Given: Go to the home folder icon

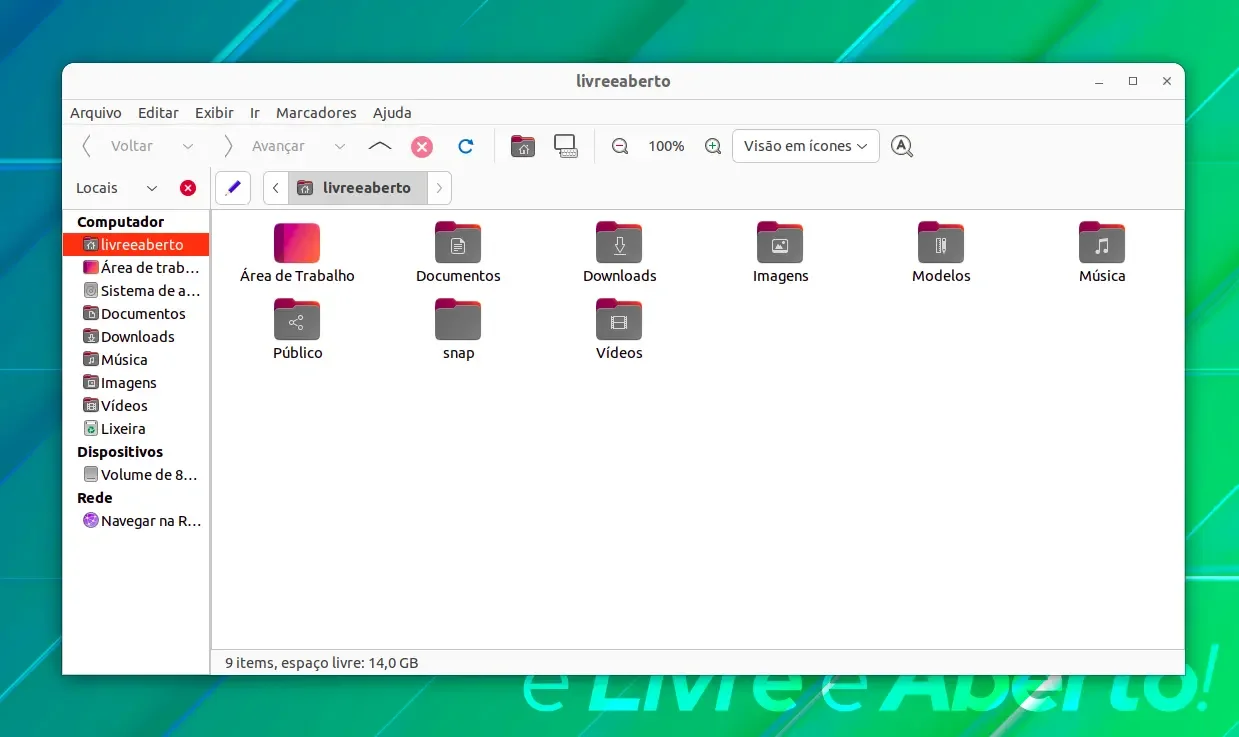Looking at the screenshot, I should point(522,146).
